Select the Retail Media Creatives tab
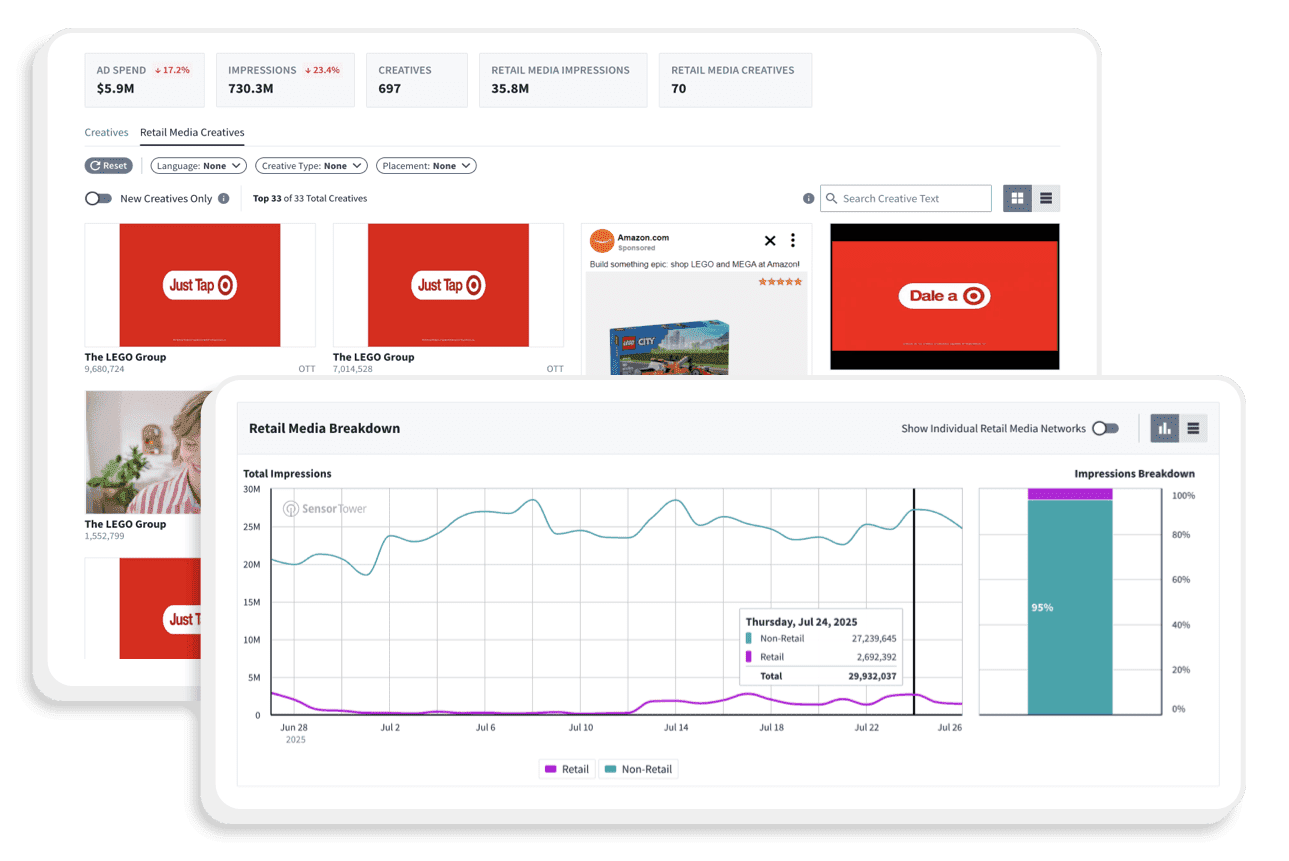This screenshot has height=861, width=1289. [x=192, y=132]
